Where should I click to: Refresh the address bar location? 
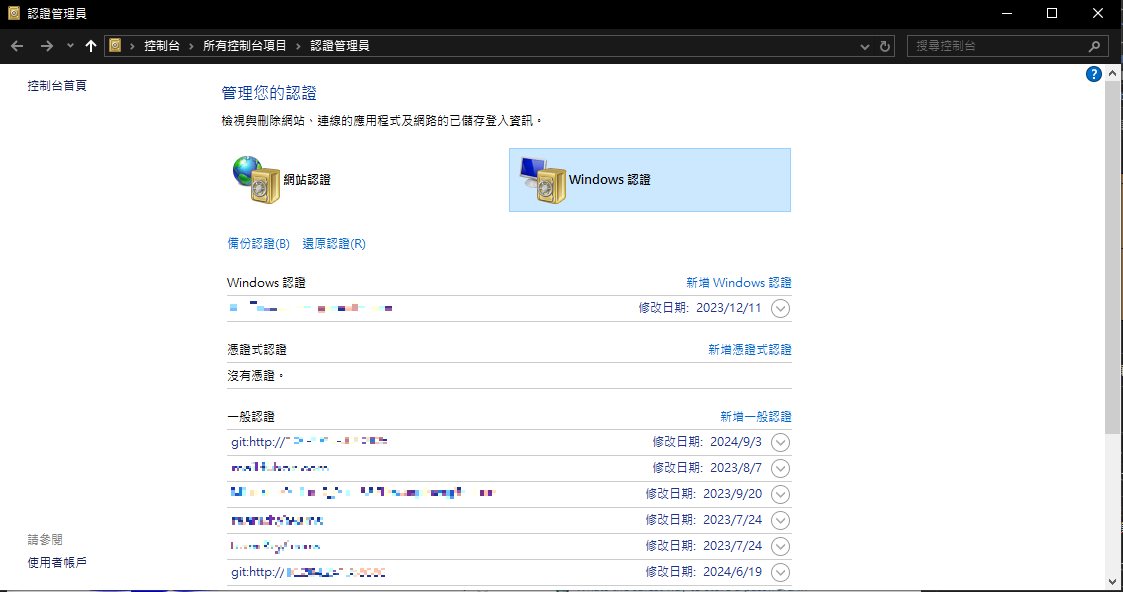[885, 46]
